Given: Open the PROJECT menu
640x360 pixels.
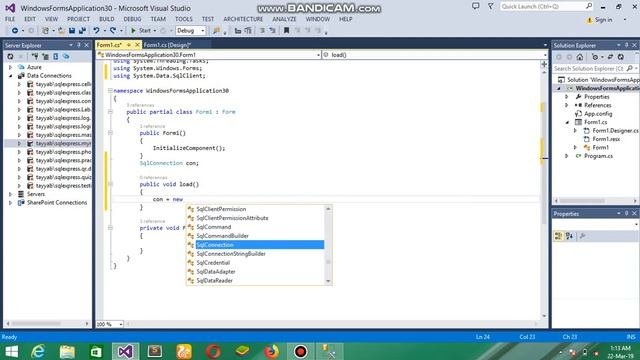Looking at the screenshot, I should pos(78,19).
